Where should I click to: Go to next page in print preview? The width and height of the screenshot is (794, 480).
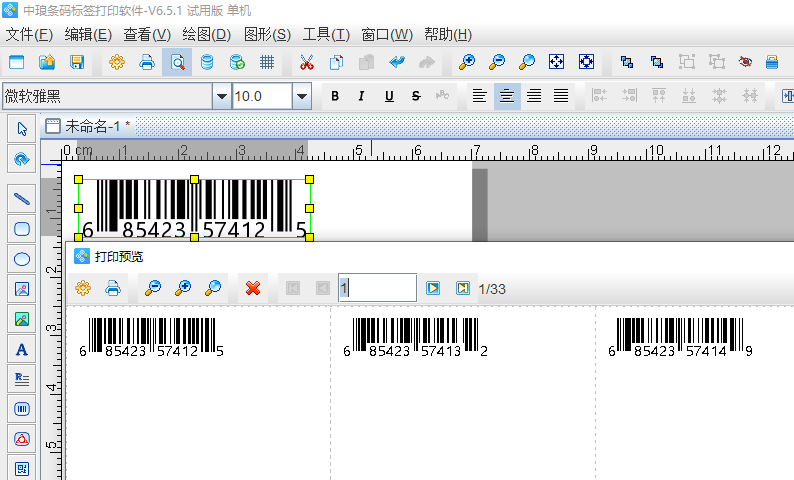tap(433, 288)
